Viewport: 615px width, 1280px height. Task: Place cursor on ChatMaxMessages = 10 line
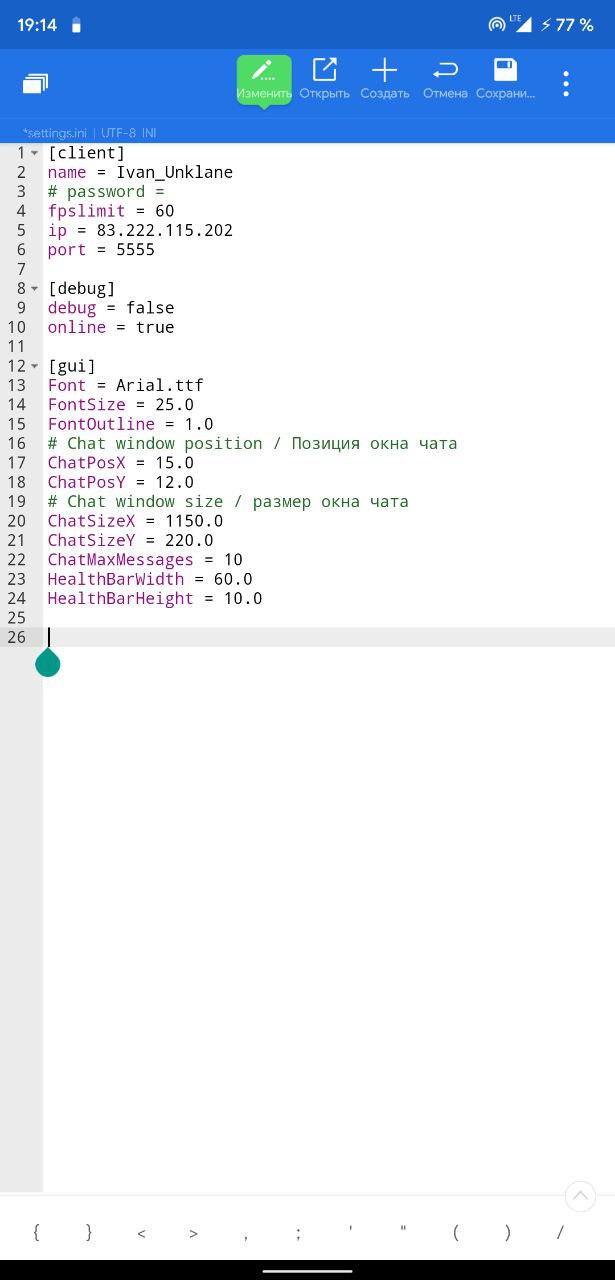point(145,560)
